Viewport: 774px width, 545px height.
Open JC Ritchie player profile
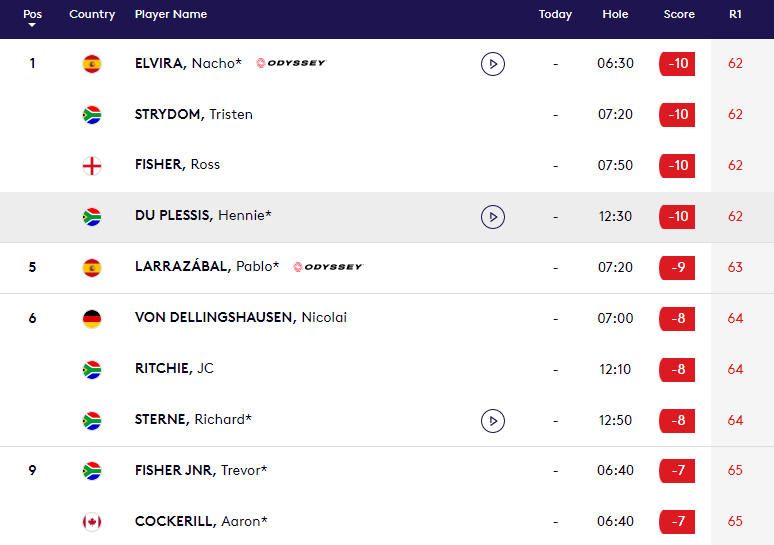(x=174, y=369)
